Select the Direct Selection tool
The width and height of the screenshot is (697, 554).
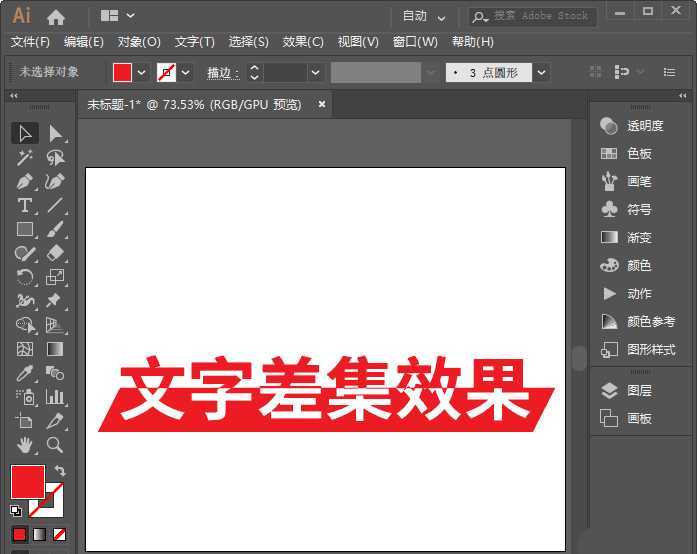(55, 133)
